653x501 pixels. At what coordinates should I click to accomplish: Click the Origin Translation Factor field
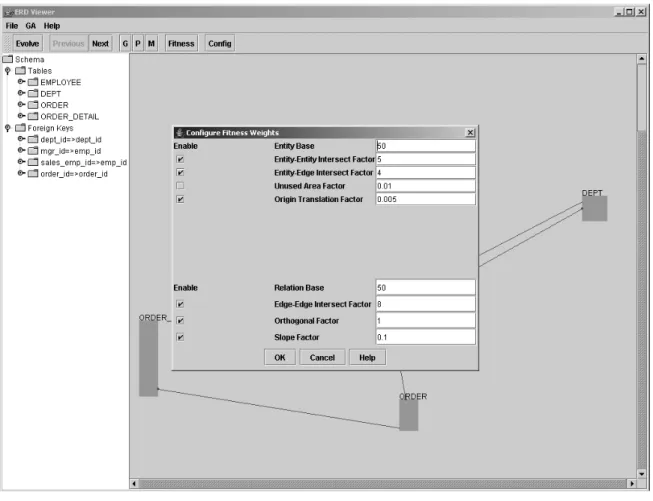(425, 199)
